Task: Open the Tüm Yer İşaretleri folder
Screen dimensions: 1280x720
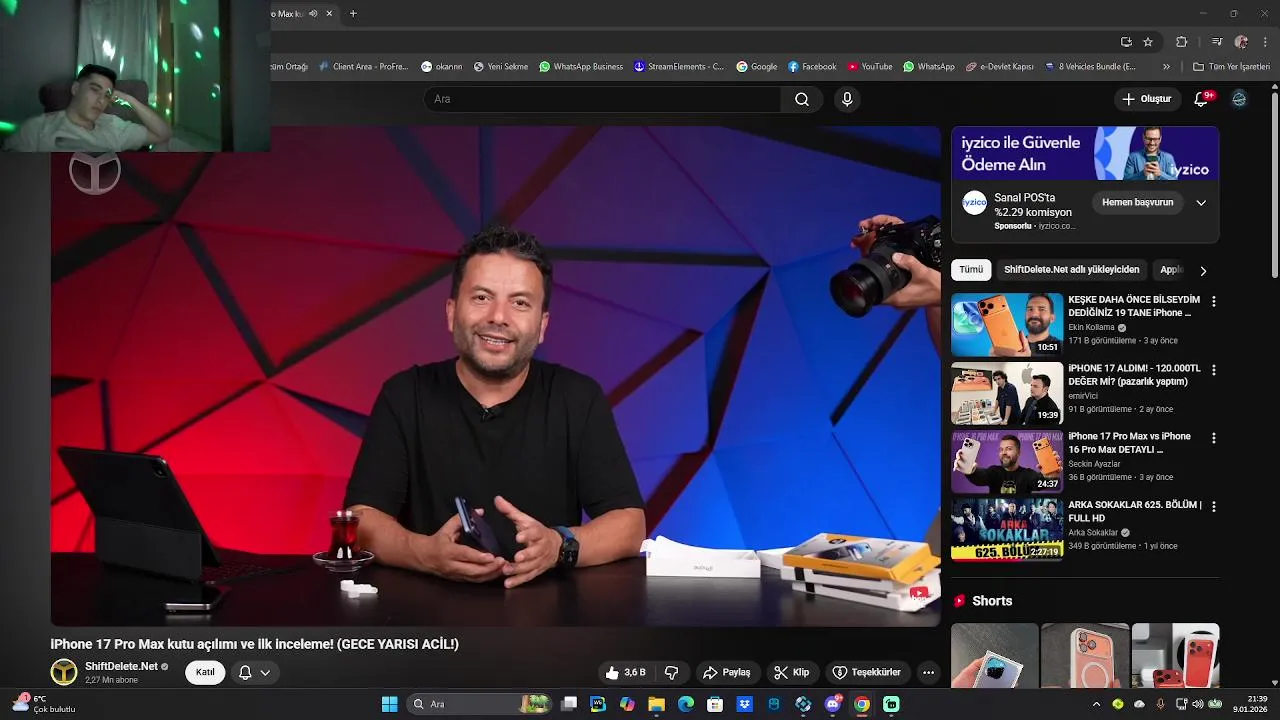Action: [x=1232, y=67]
